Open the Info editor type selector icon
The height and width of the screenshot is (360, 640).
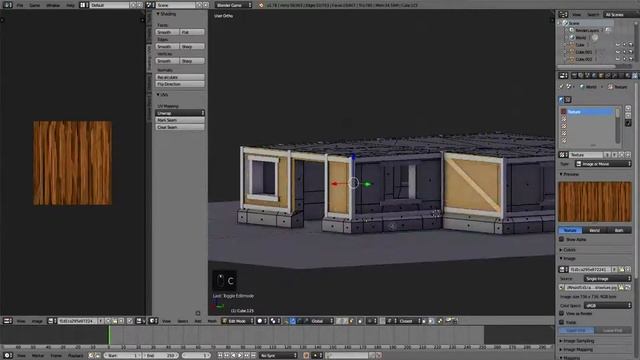click(7, 5)
